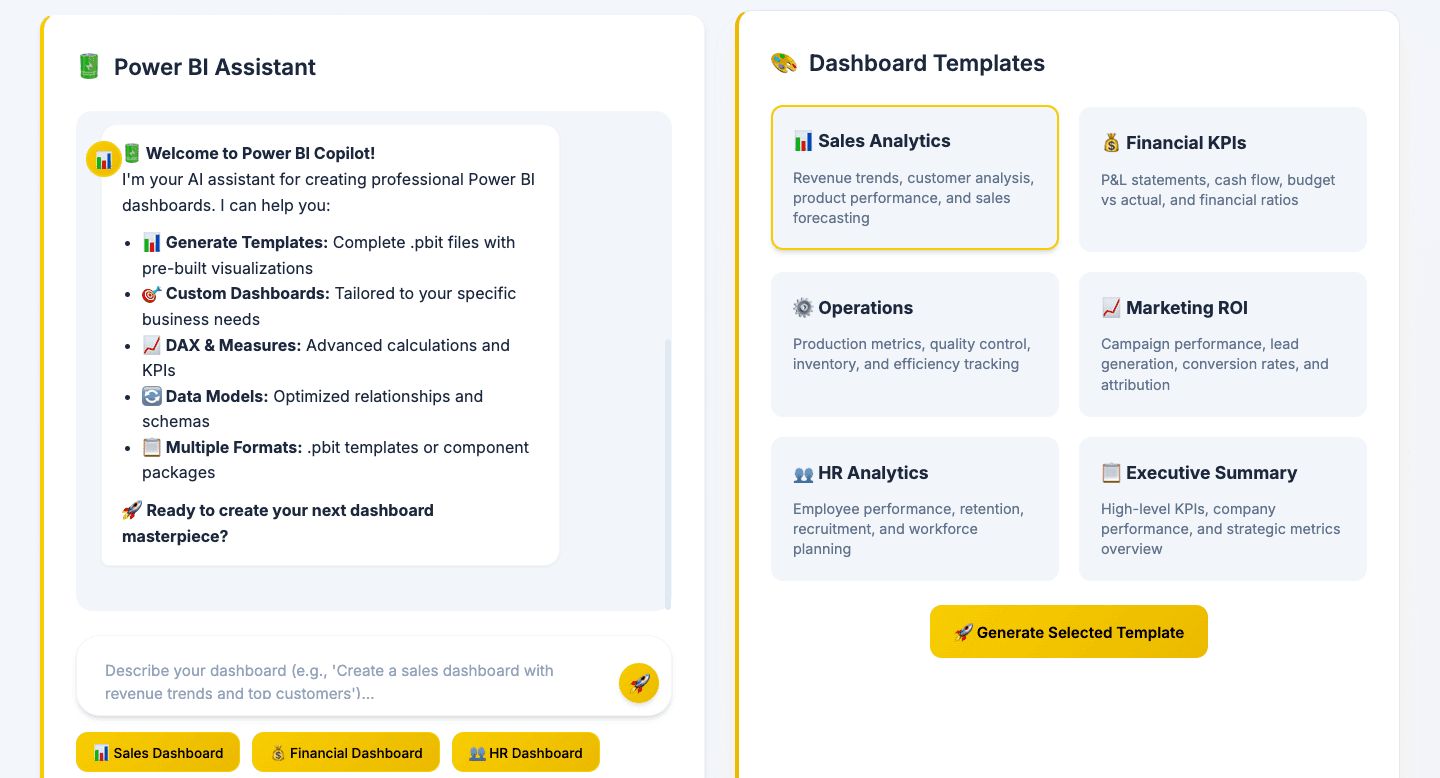Screen dimensions: 1440x778
Task: Click the battery icon beside Power BI Assistant
Action: pos(89,67)
